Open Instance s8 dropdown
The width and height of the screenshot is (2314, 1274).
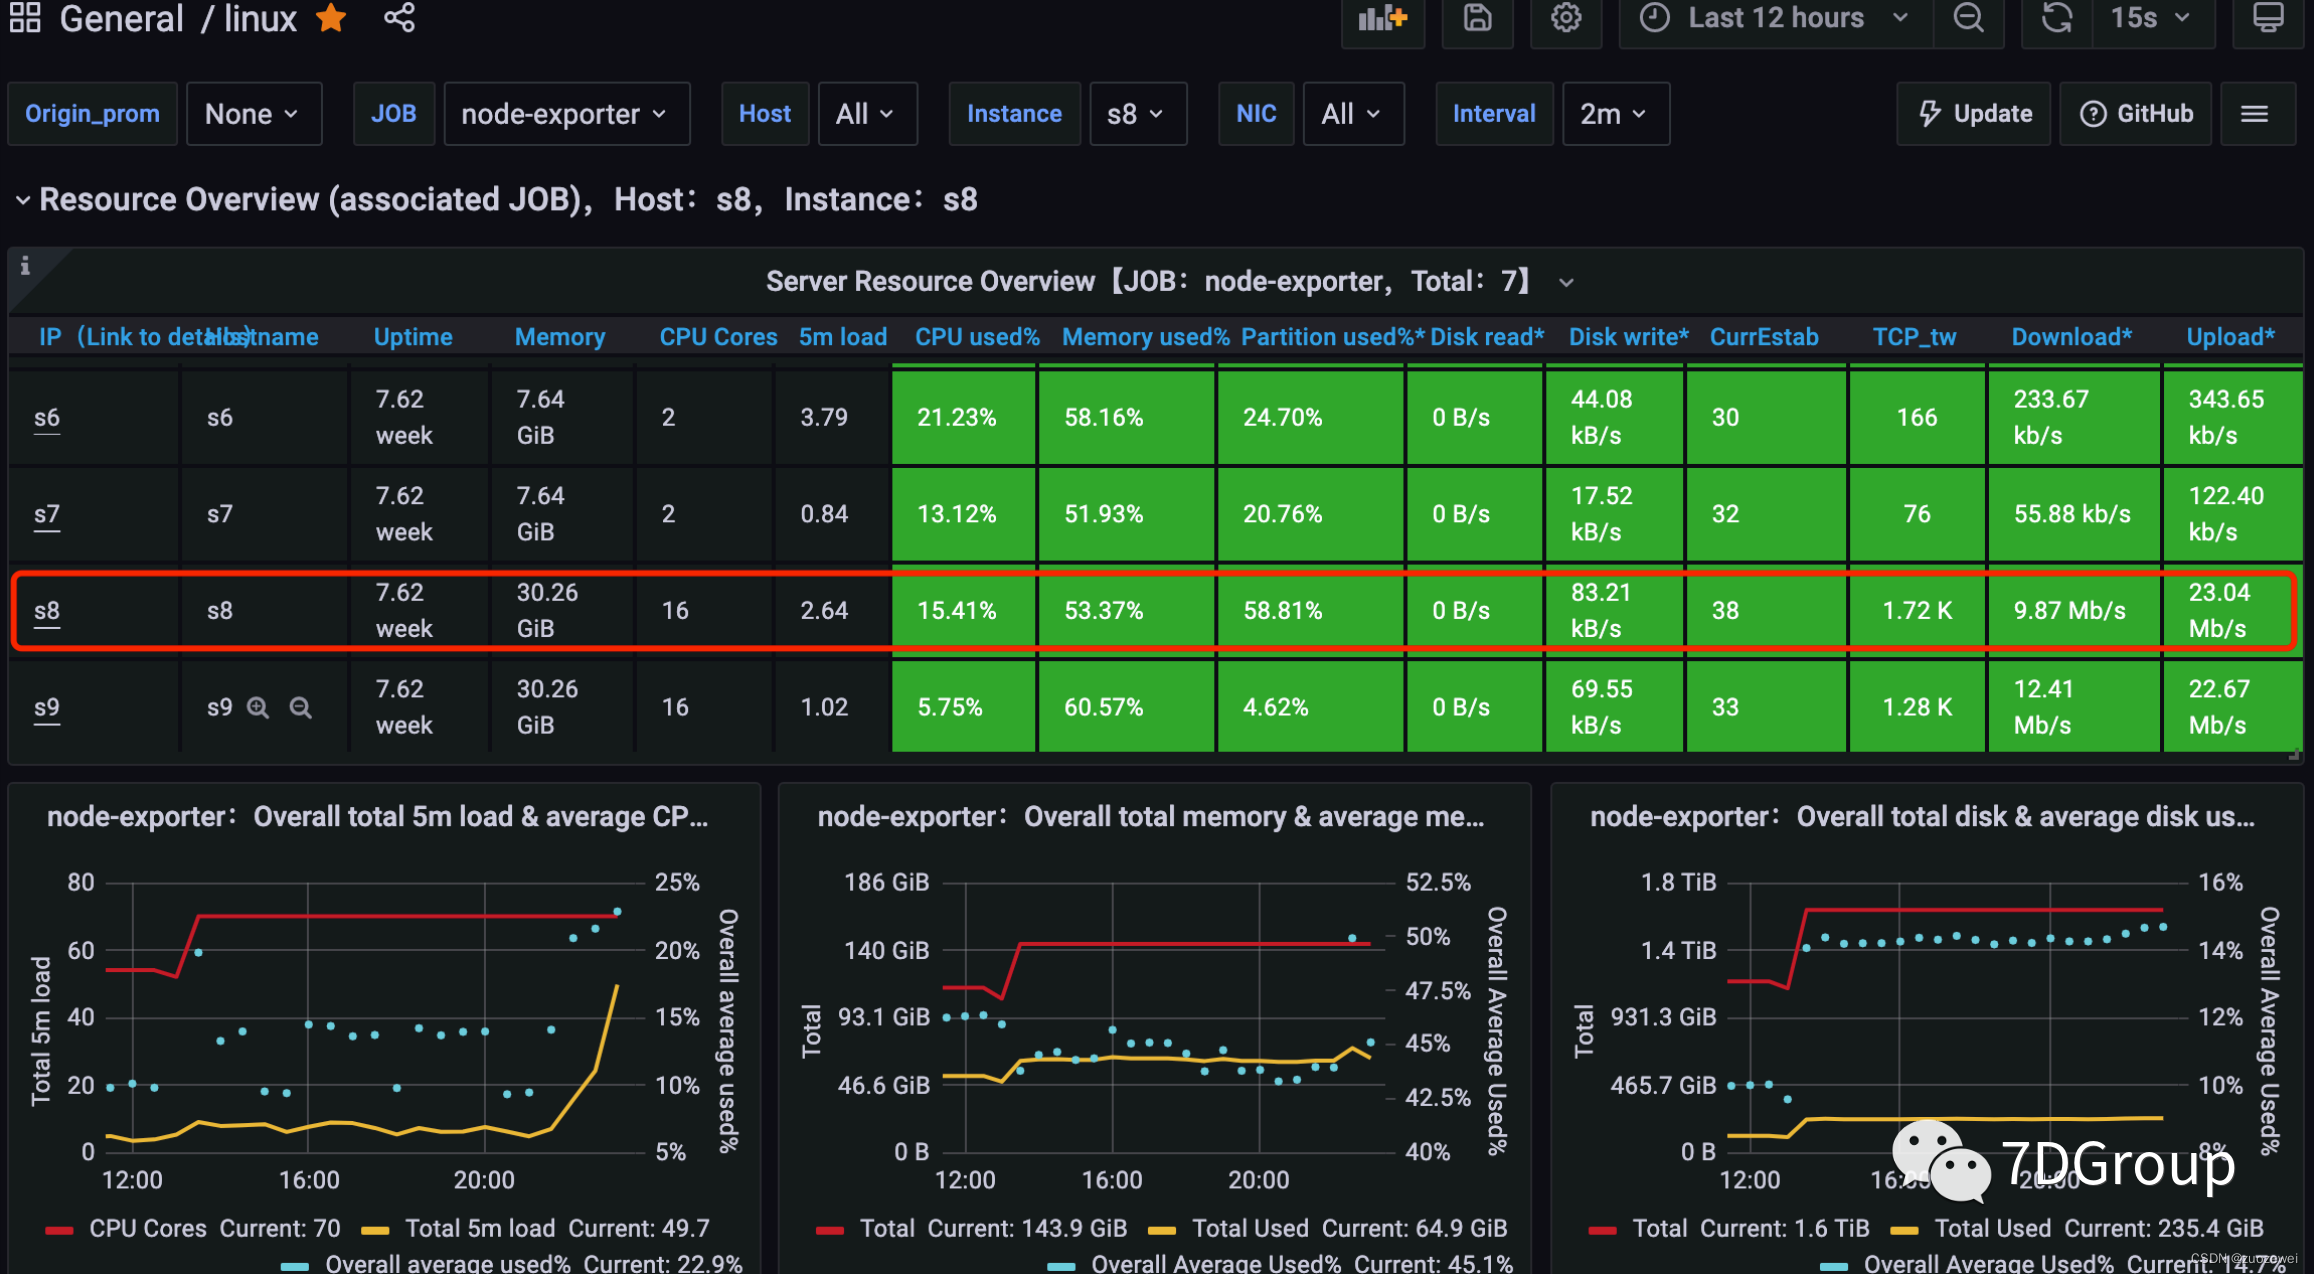pos(1138,114)
